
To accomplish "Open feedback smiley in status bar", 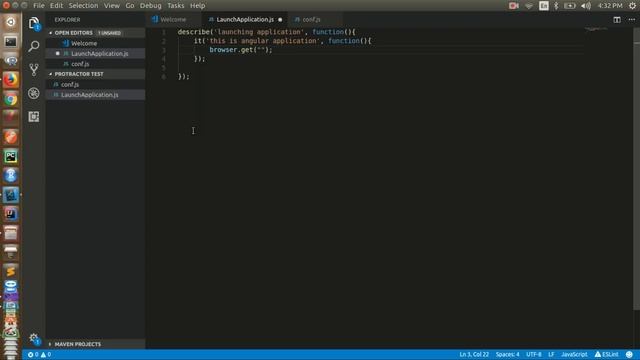I will [629, 354].
